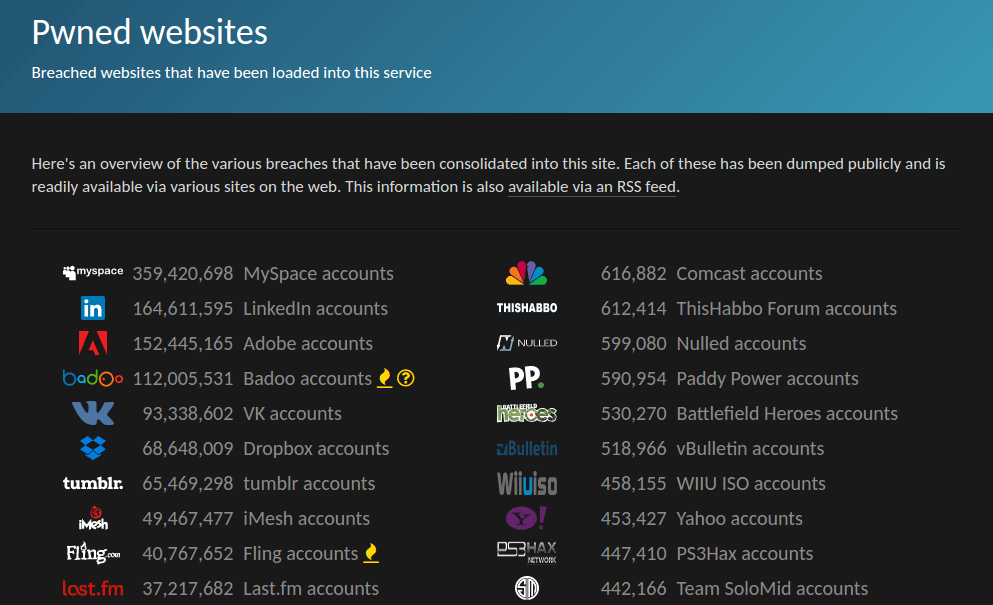Click the MySpace logo icon
Viewport: 993px width, 605px height.
[x=93, y=271]
